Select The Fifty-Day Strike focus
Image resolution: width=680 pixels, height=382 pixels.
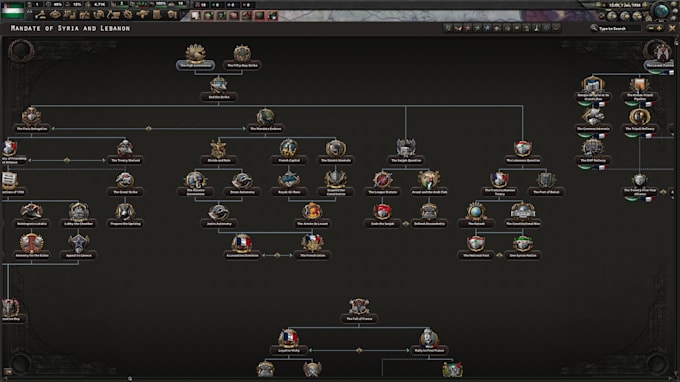[242, 57]
